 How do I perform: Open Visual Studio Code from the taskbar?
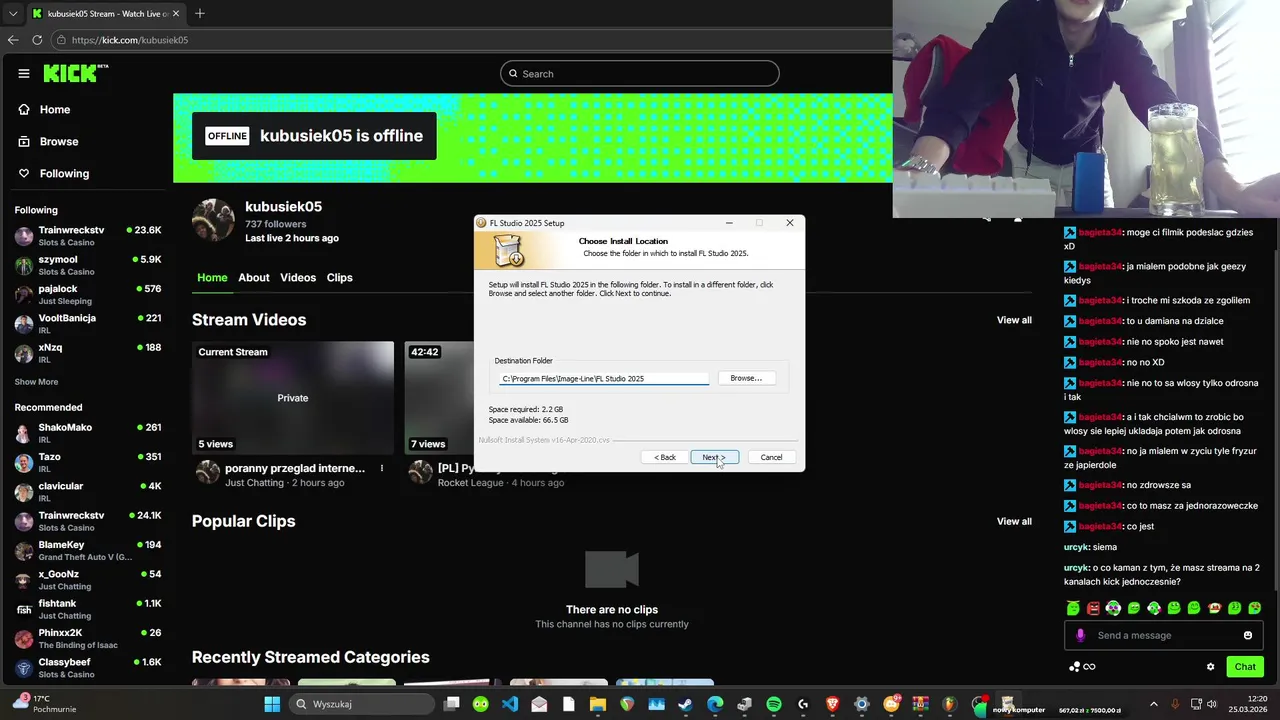pyautogui.click(x=510, y=704)
